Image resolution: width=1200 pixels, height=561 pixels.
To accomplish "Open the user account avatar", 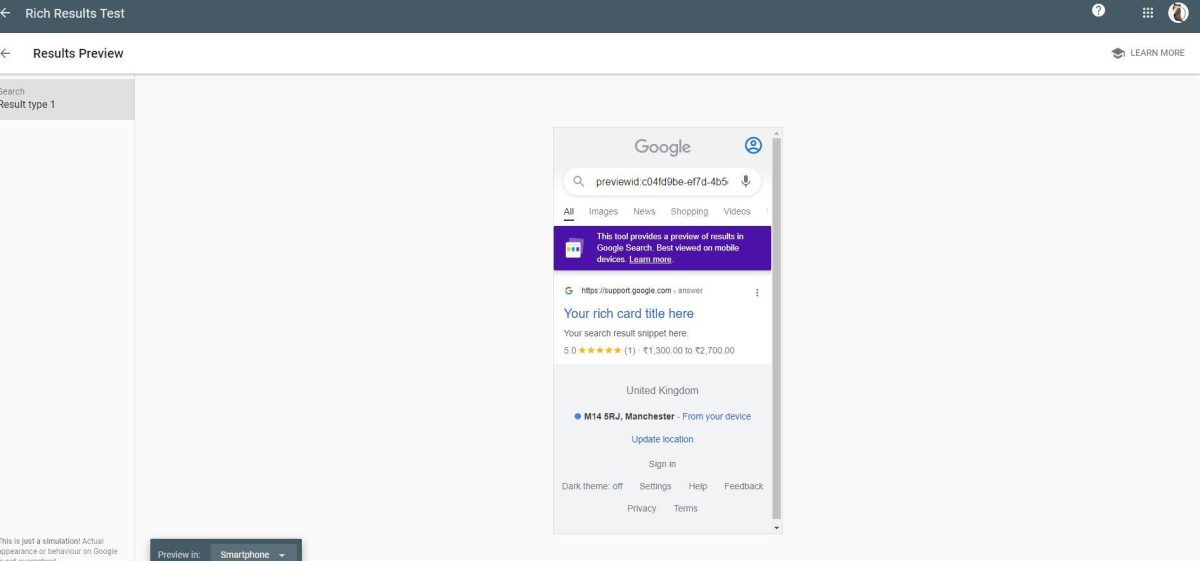I will [1178, 12].
